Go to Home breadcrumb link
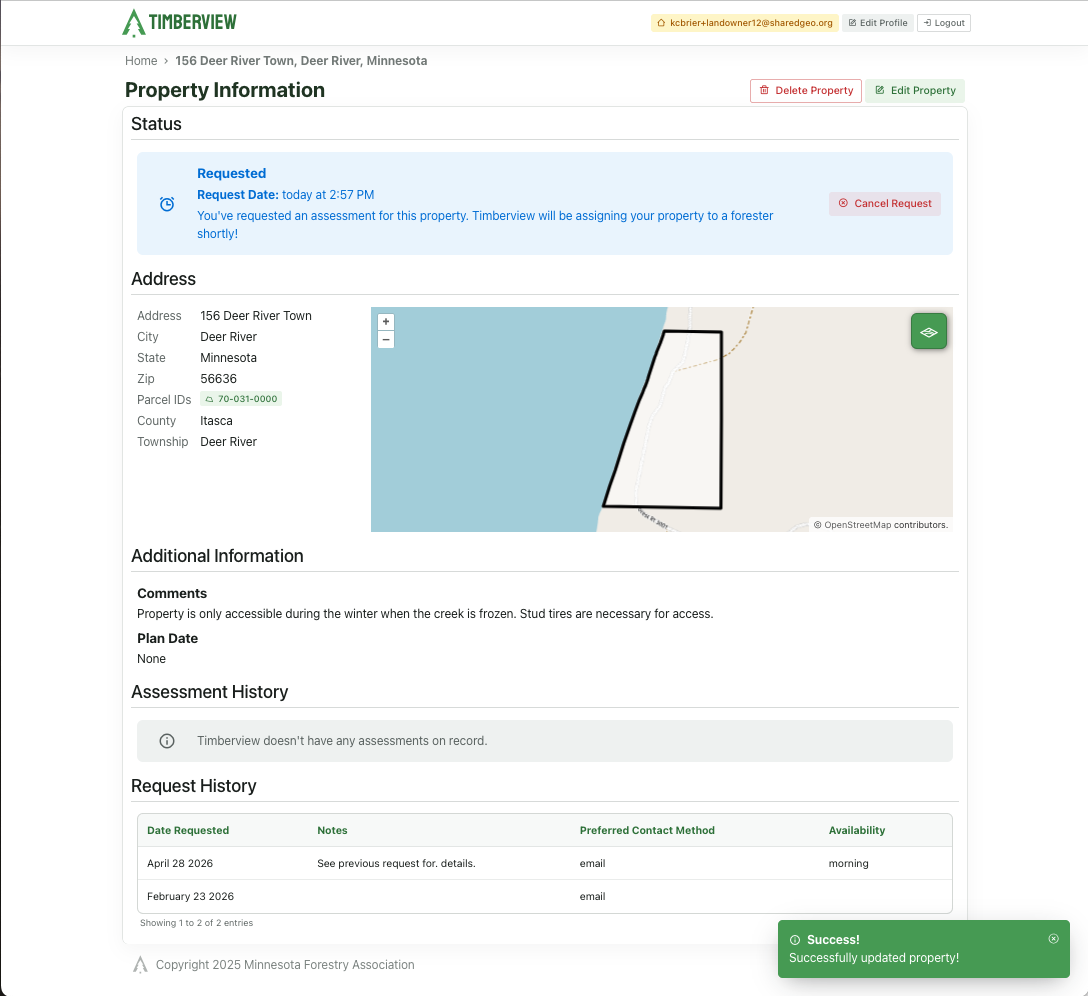The height and width of the screenshot is (996, 1088). 141,61
